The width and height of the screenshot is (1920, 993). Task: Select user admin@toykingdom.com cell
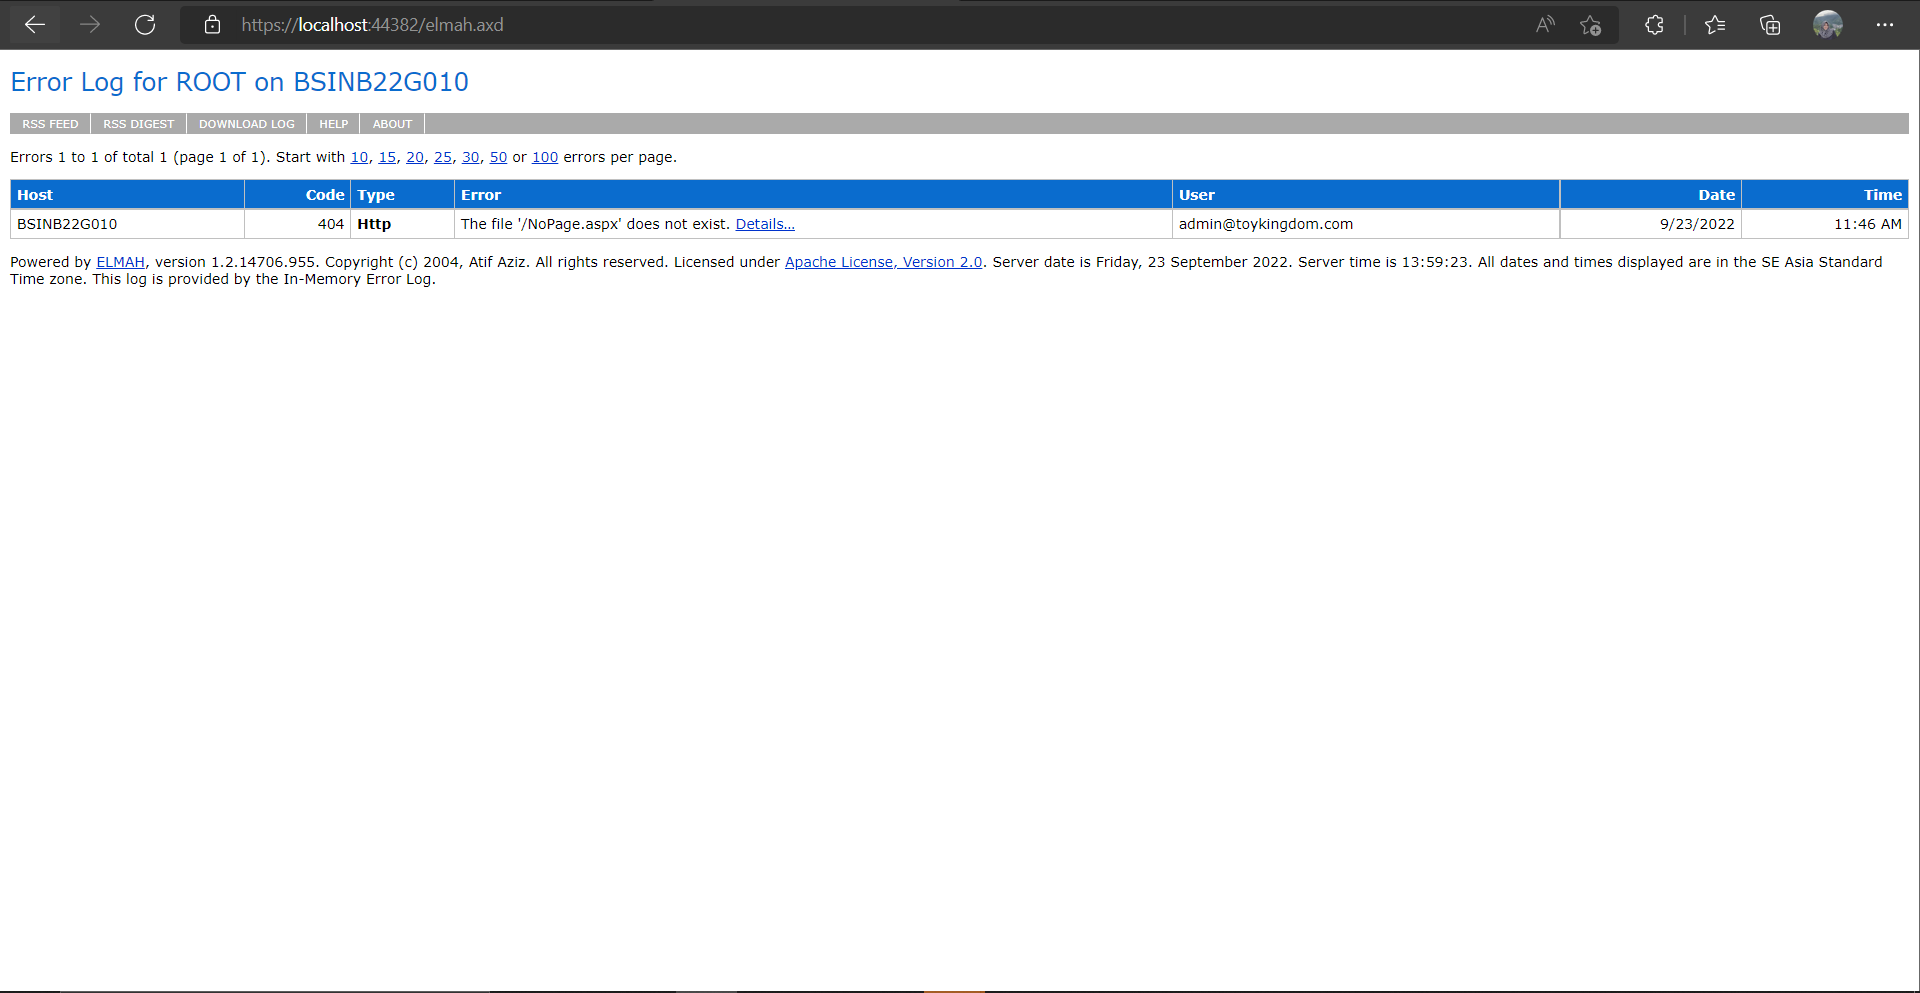click(1365, 224)
